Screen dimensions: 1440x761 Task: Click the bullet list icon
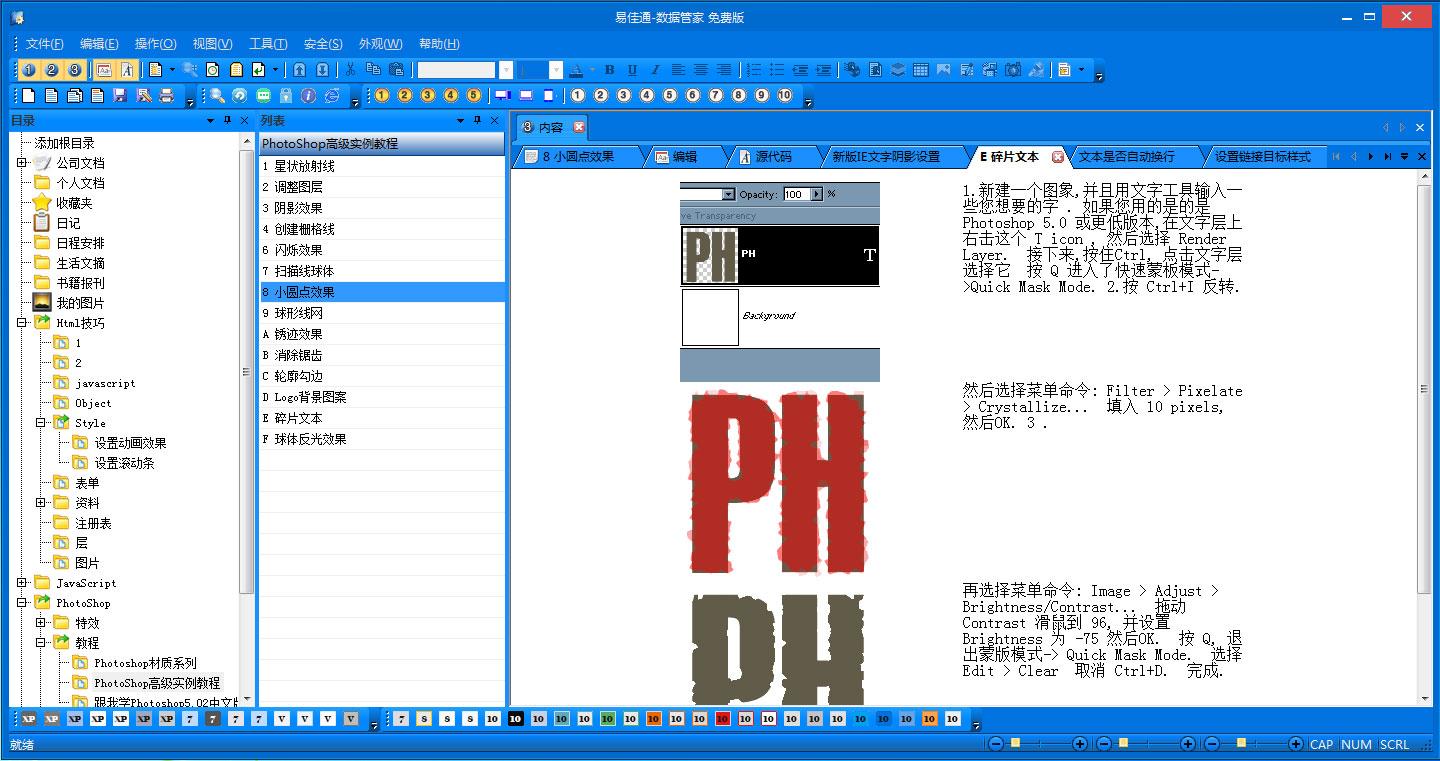coord(778,70)
